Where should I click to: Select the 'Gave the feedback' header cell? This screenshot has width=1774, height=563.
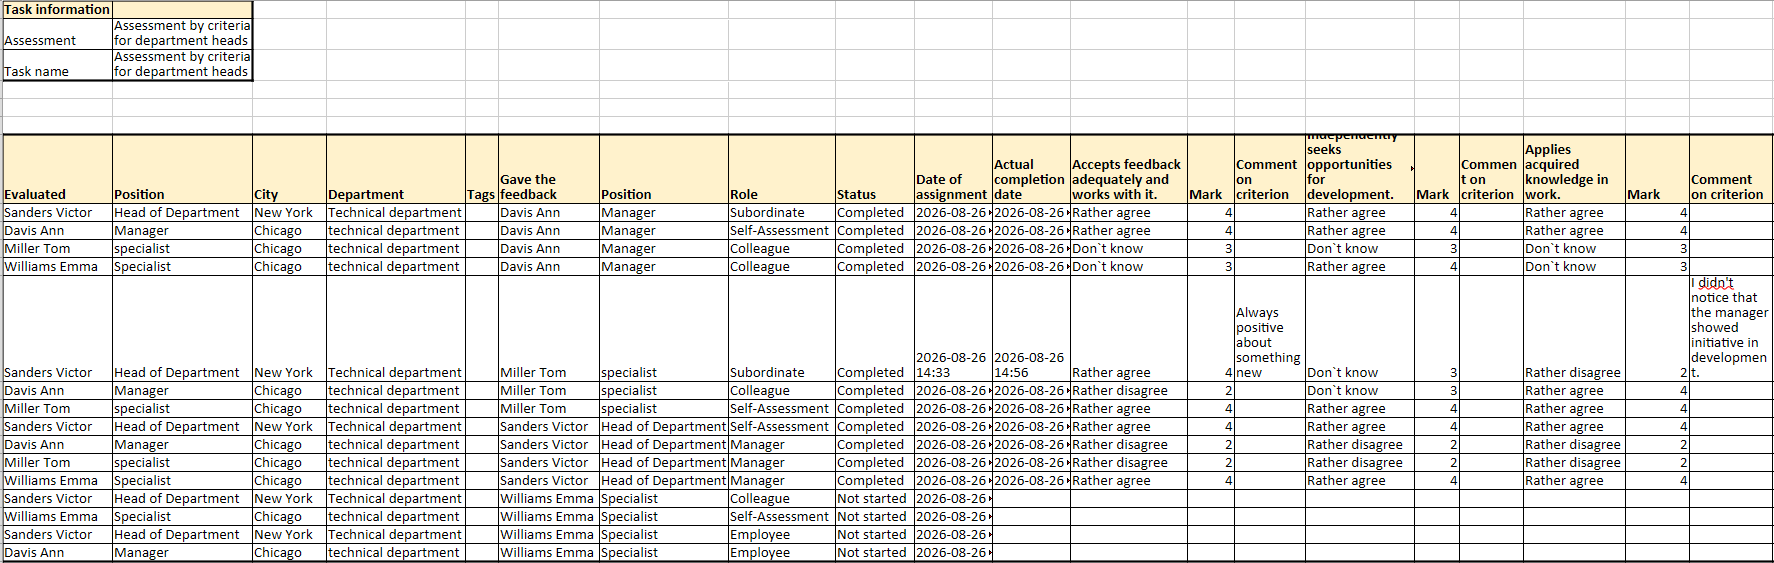pyautogui.click(x=548, y=170)
